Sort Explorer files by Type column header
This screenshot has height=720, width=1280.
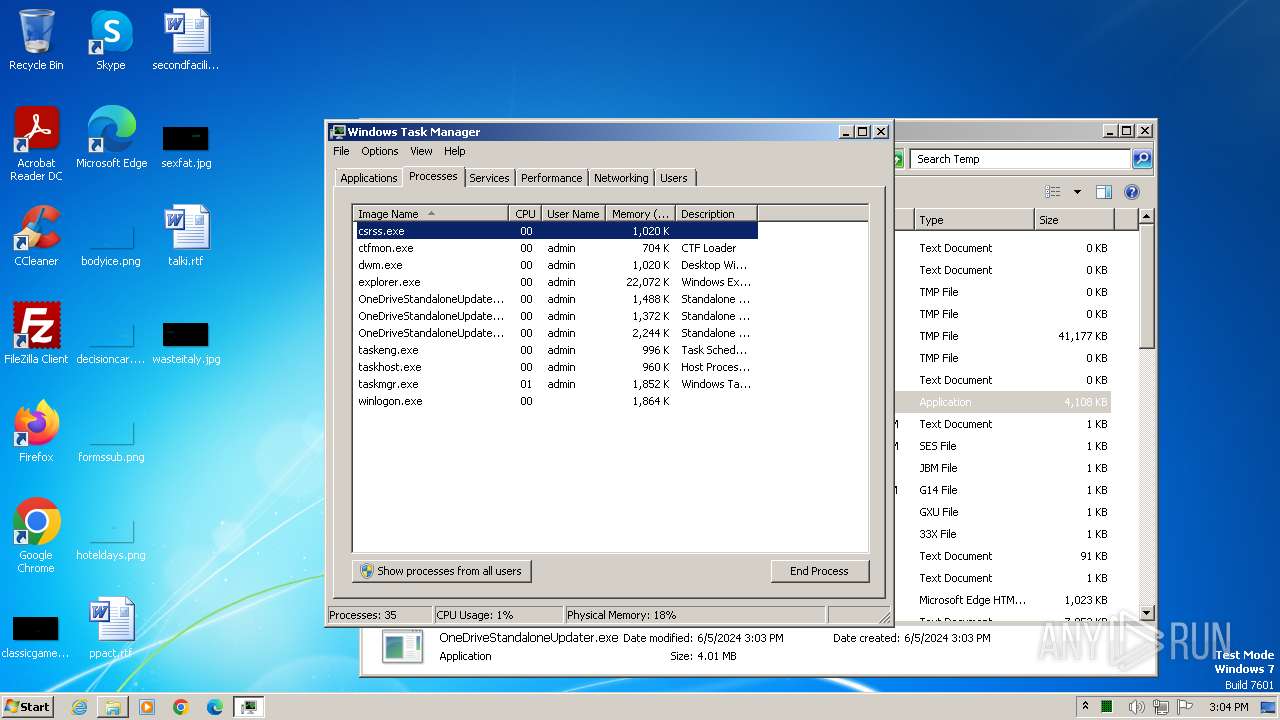[974, 220]
